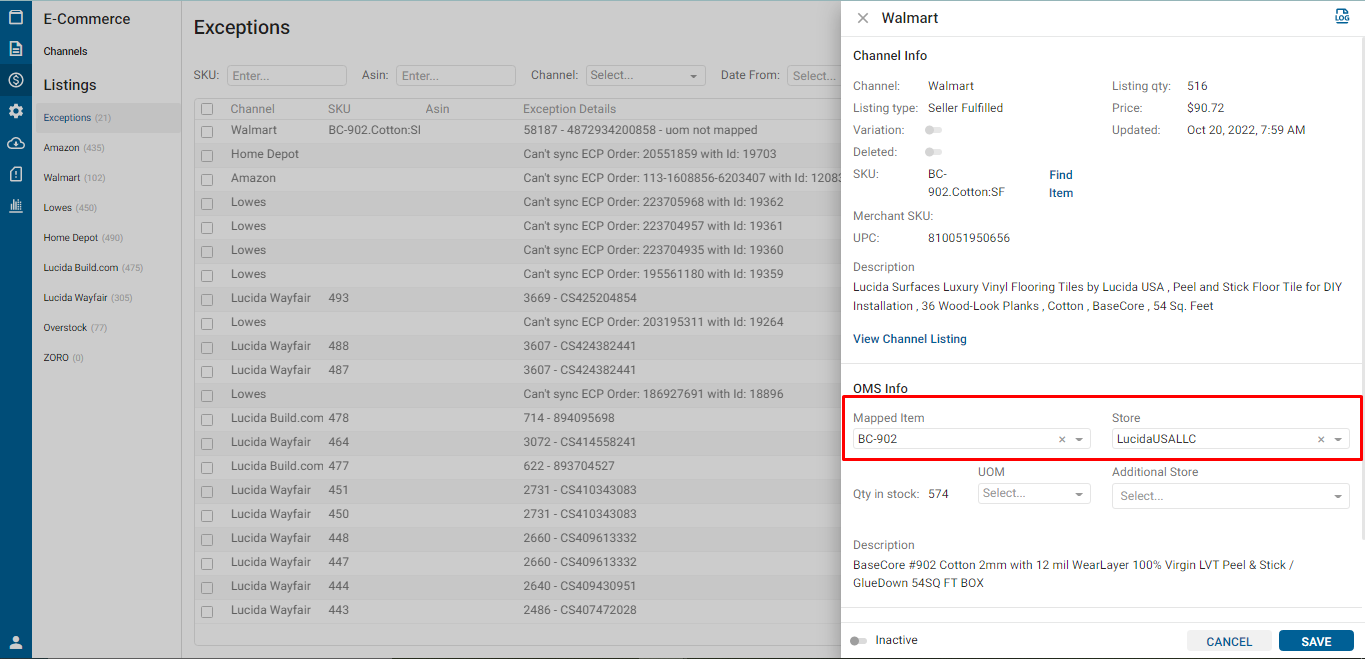Check the select-all header checkbox
Image resolution: width=1365 pixels, height=659 pixels.
pos(207,109)
